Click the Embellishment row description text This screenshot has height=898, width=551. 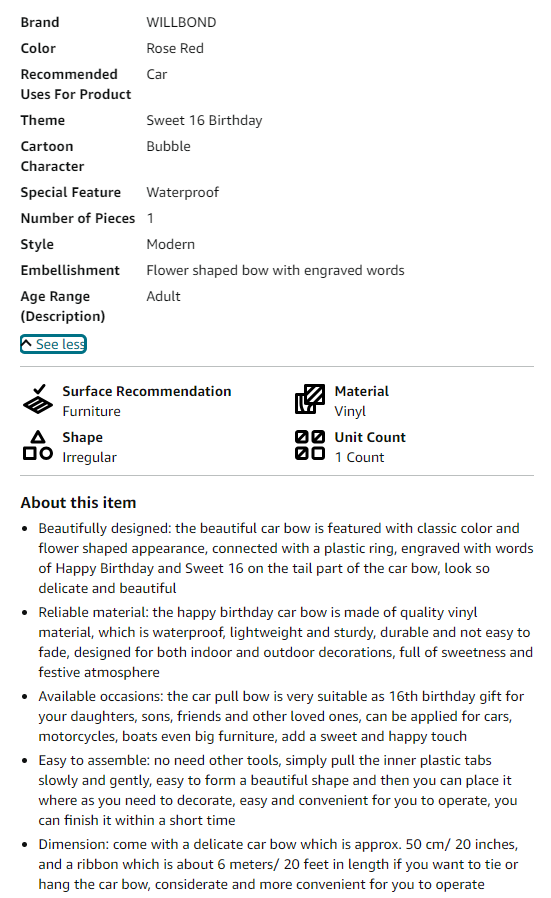tap(275, 270)
